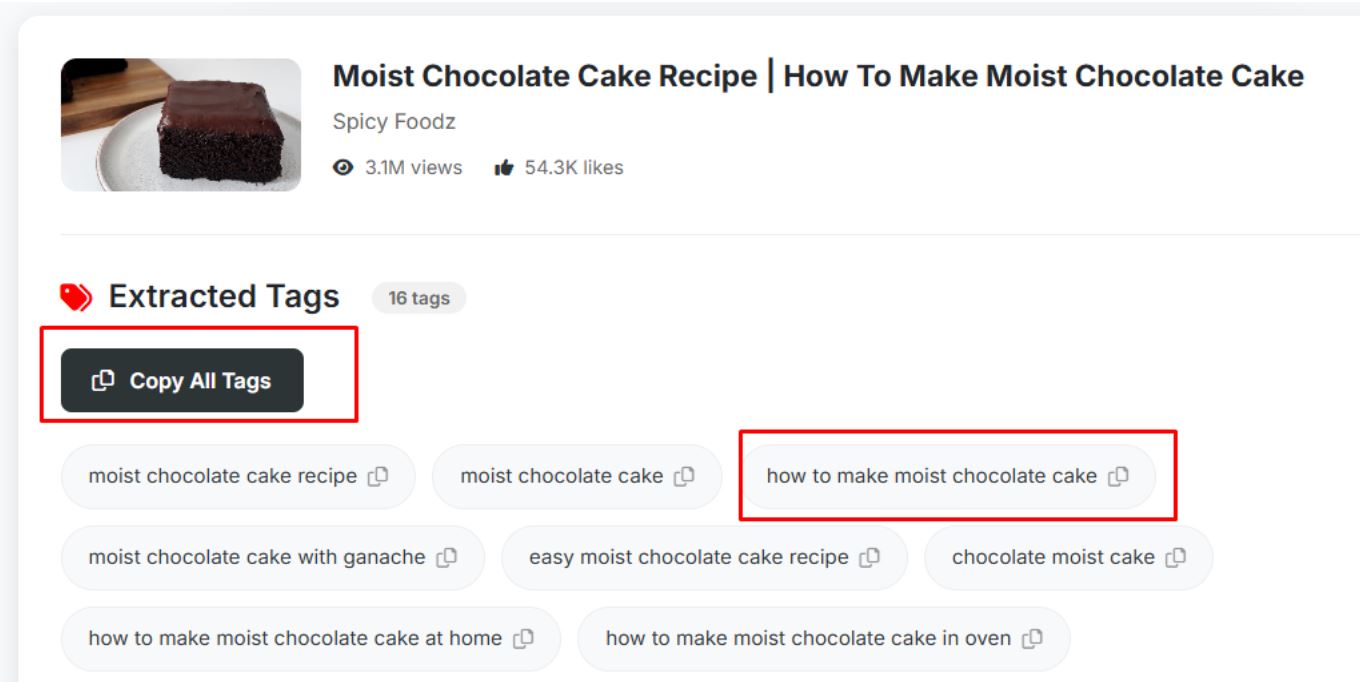
Task: Copy icon for 'how to make moist chocolate cake'
Action: coord(1118,477)
